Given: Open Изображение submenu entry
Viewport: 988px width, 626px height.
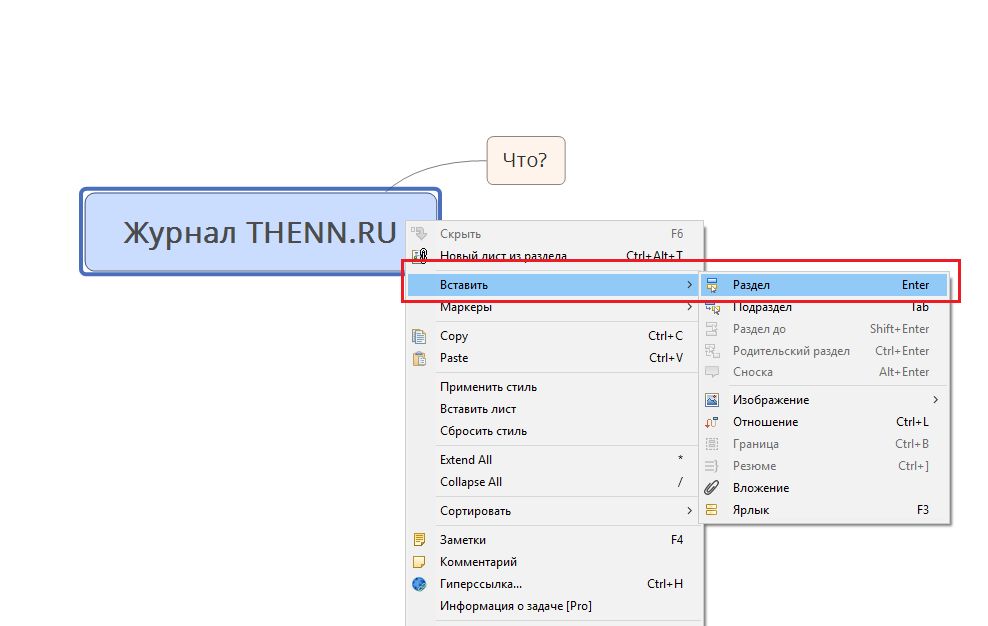Looking at the screenshot, I should 824,400.
